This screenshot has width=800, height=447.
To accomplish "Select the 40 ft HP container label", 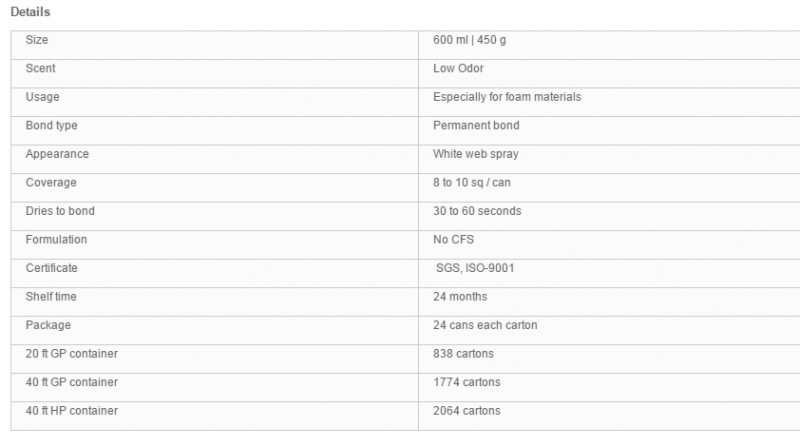I will (71, 411).
